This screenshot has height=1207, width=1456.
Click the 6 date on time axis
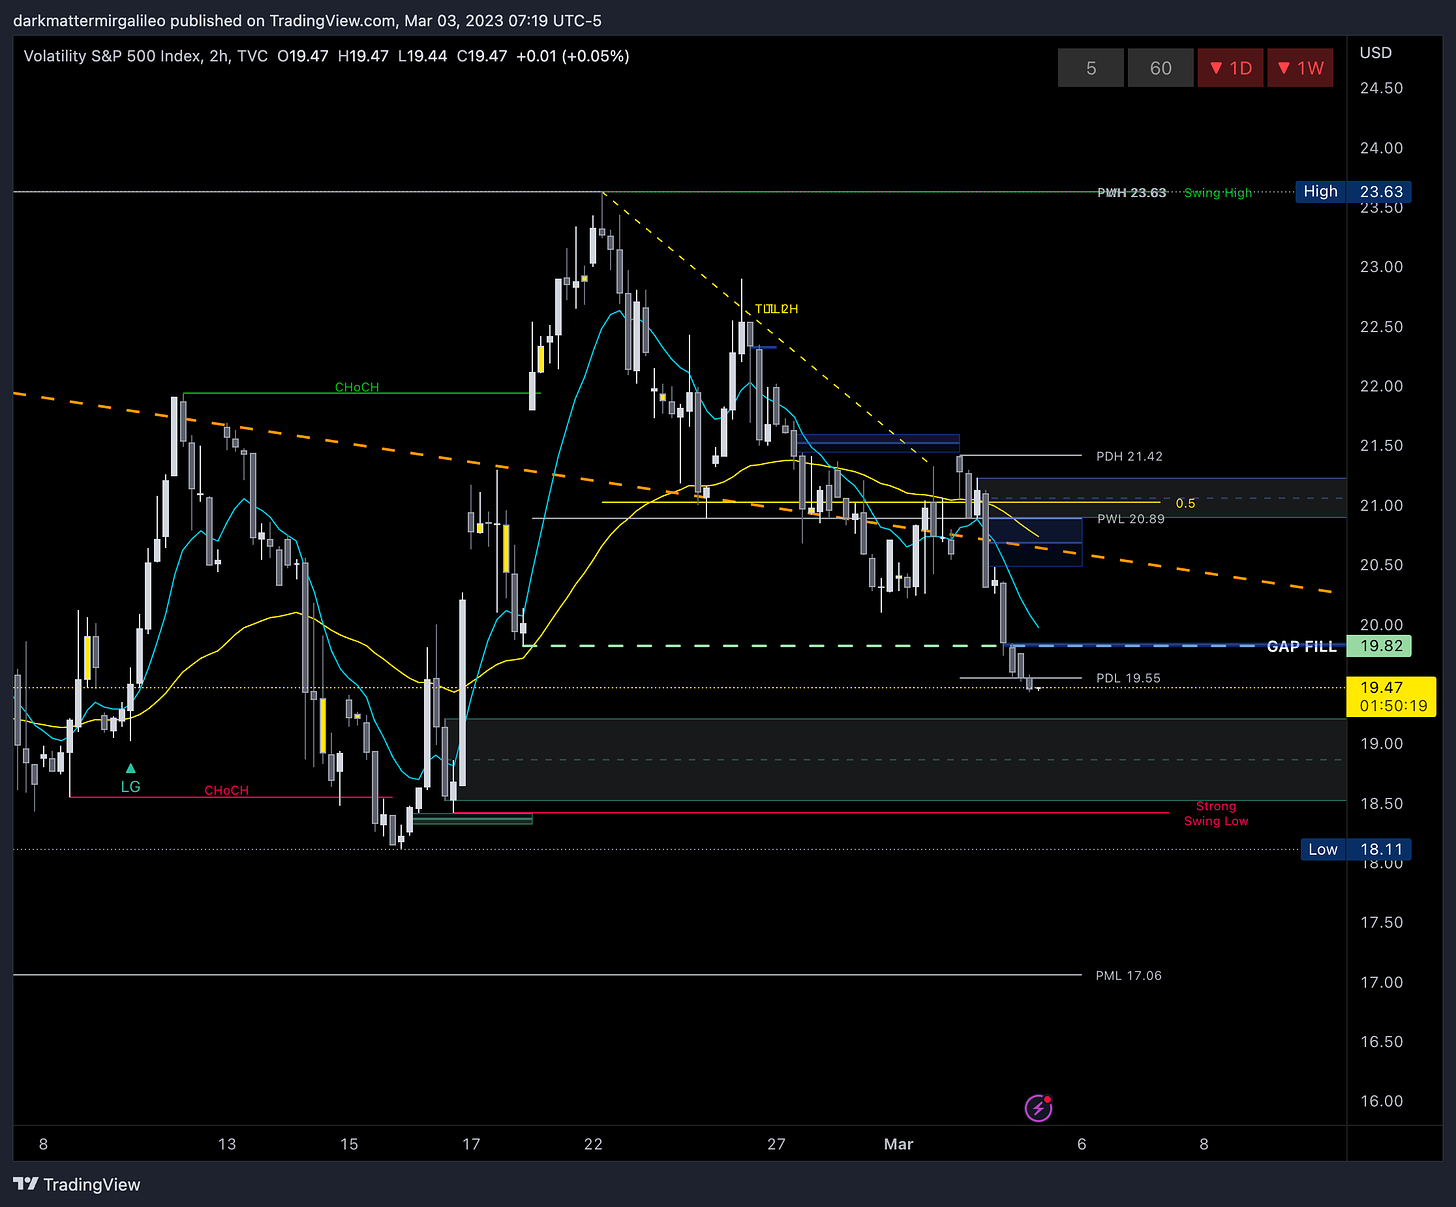(x=1081, y=1144)
